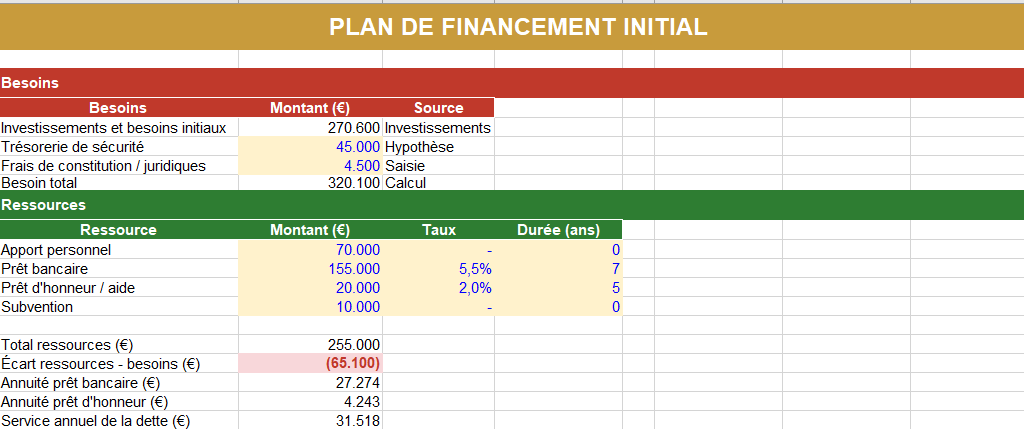The width and height of the screenshot is (1024, 429).
Task: Click the 320.100 total cell
Action: [x=310, y=182]
